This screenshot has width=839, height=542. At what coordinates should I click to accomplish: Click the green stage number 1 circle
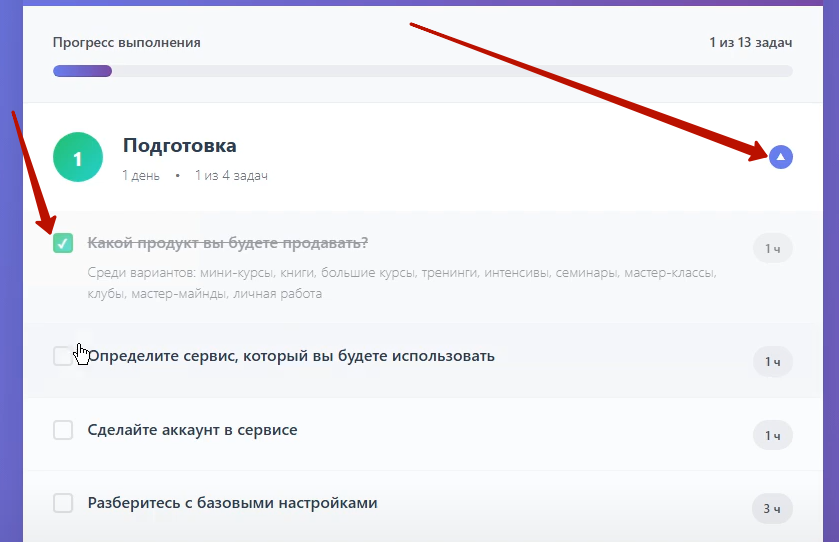[78, 157]
